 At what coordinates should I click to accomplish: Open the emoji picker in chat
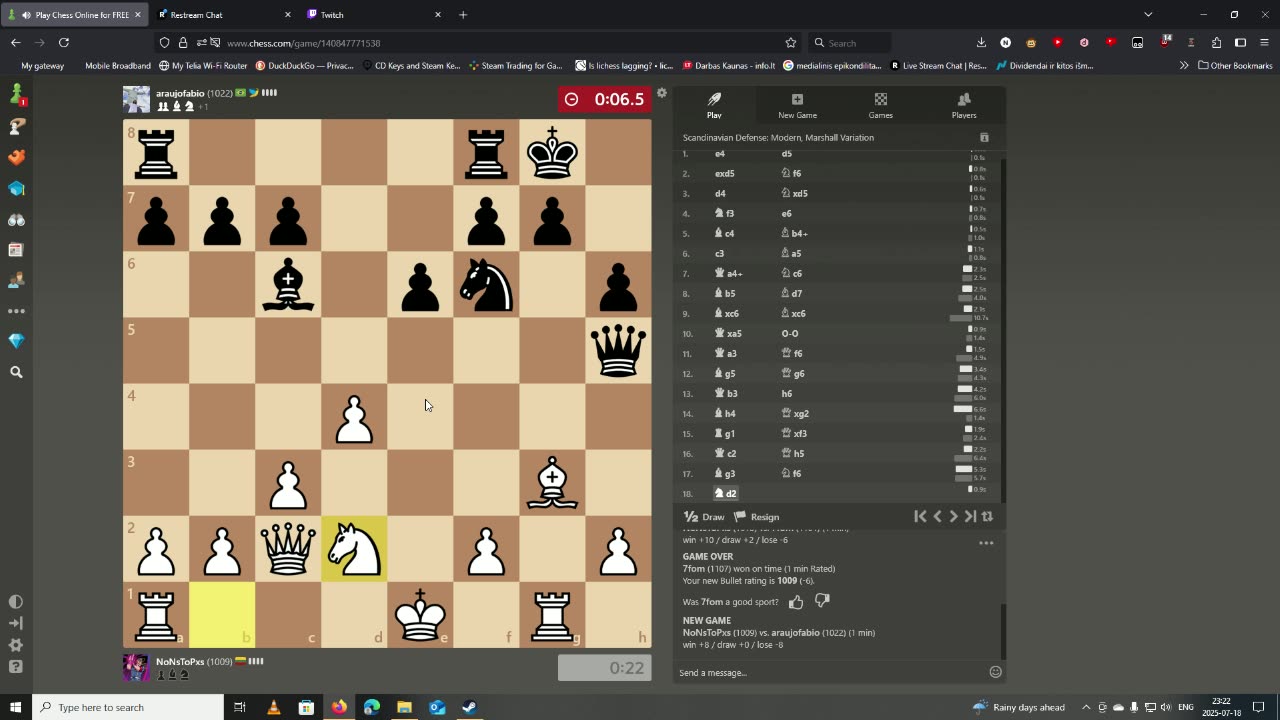tap(995, 672)
